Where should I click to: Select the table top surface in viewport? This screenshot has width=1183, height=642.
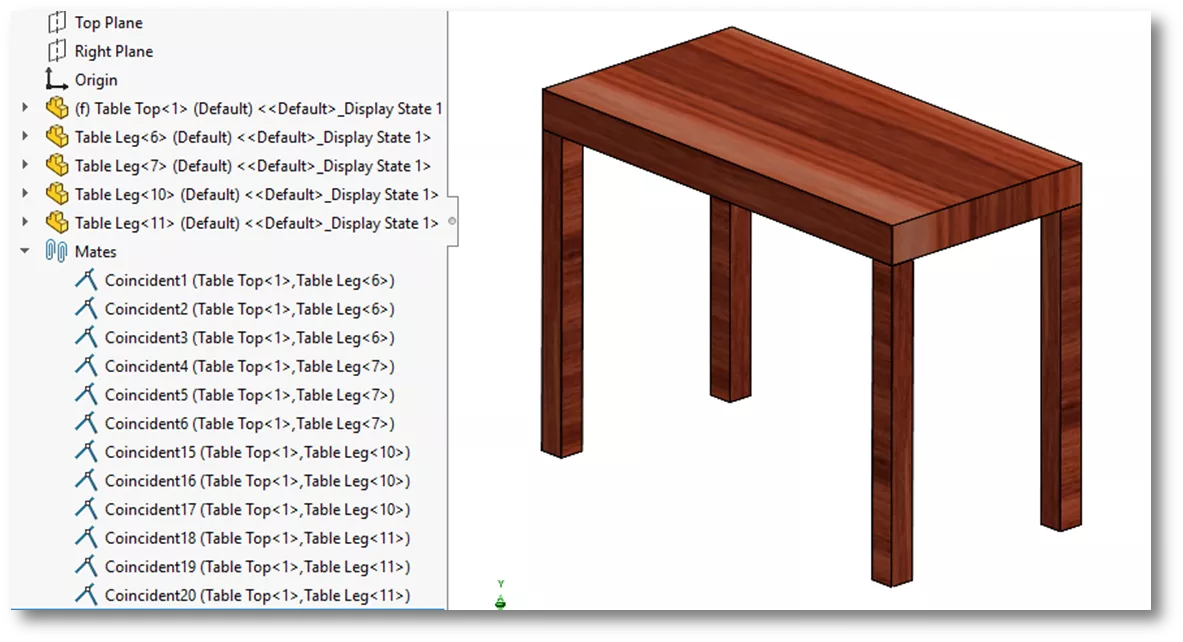(811, 124)
